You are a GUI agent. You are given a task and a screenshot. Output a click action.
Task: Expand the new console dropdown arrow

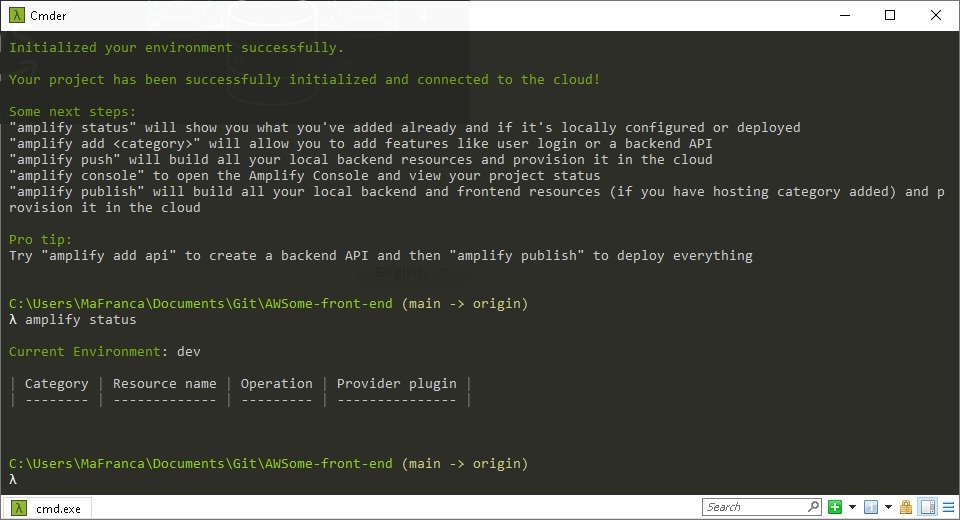click(x=852, y=507)
